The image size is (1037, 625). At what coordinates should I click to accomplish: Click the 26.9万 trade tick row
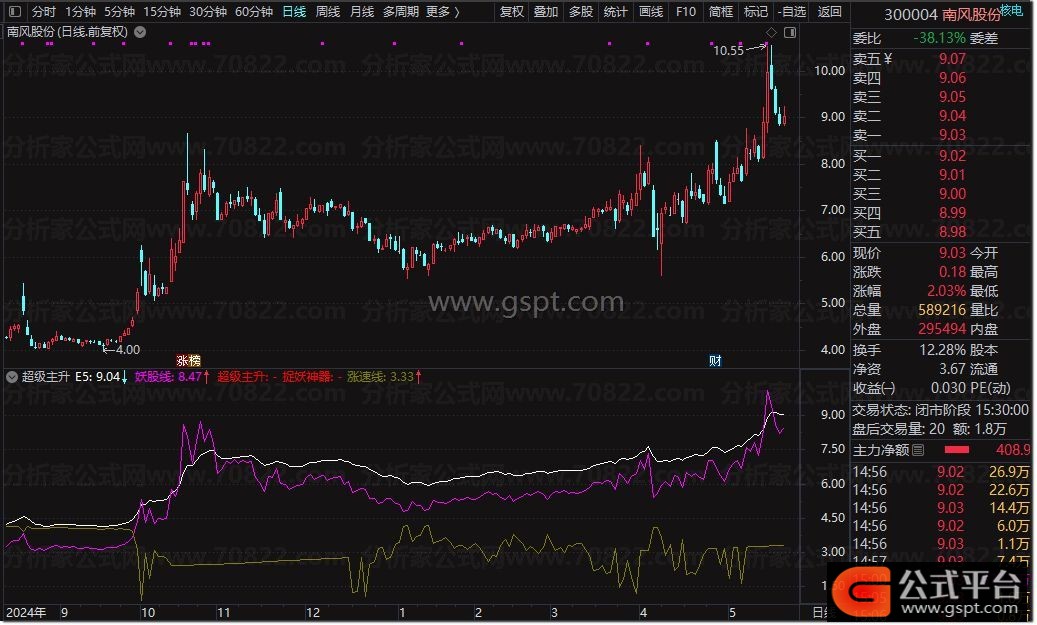click(x=941, y=472)
